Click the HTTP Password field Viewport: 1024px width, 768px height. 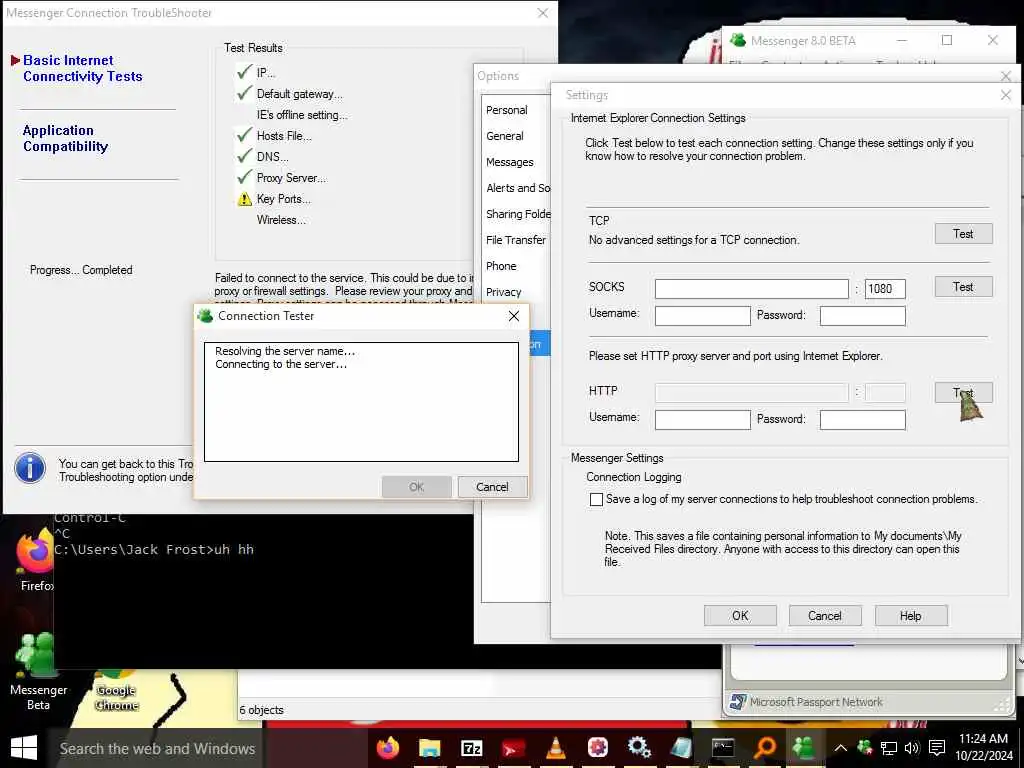click(x=863, y=420)
